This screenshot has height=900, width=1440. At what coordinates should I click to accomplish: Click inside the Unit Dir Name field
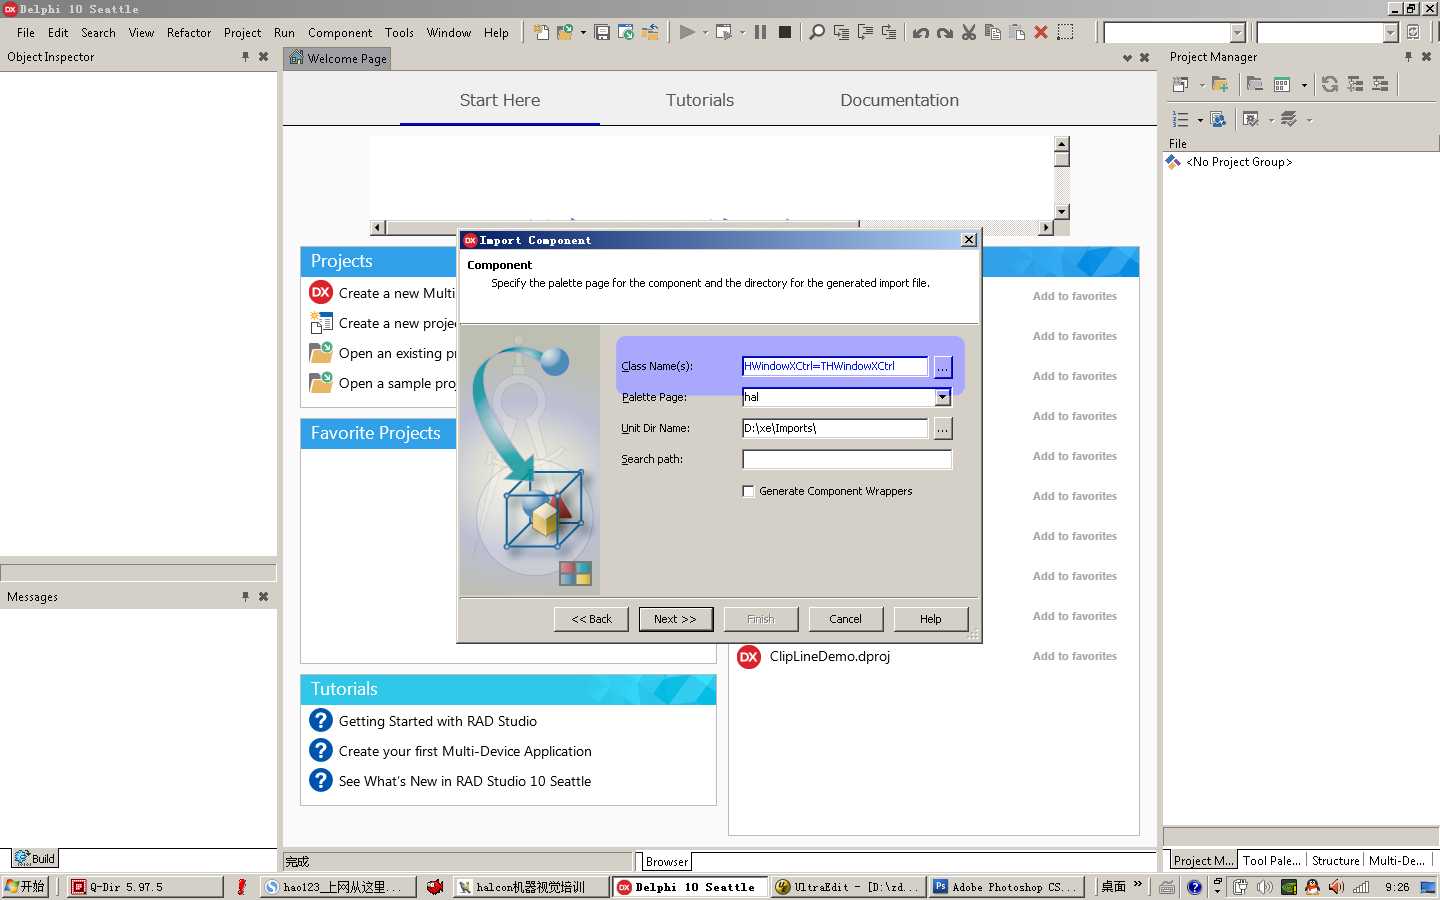pyautogui.click(x=835, y=428)
